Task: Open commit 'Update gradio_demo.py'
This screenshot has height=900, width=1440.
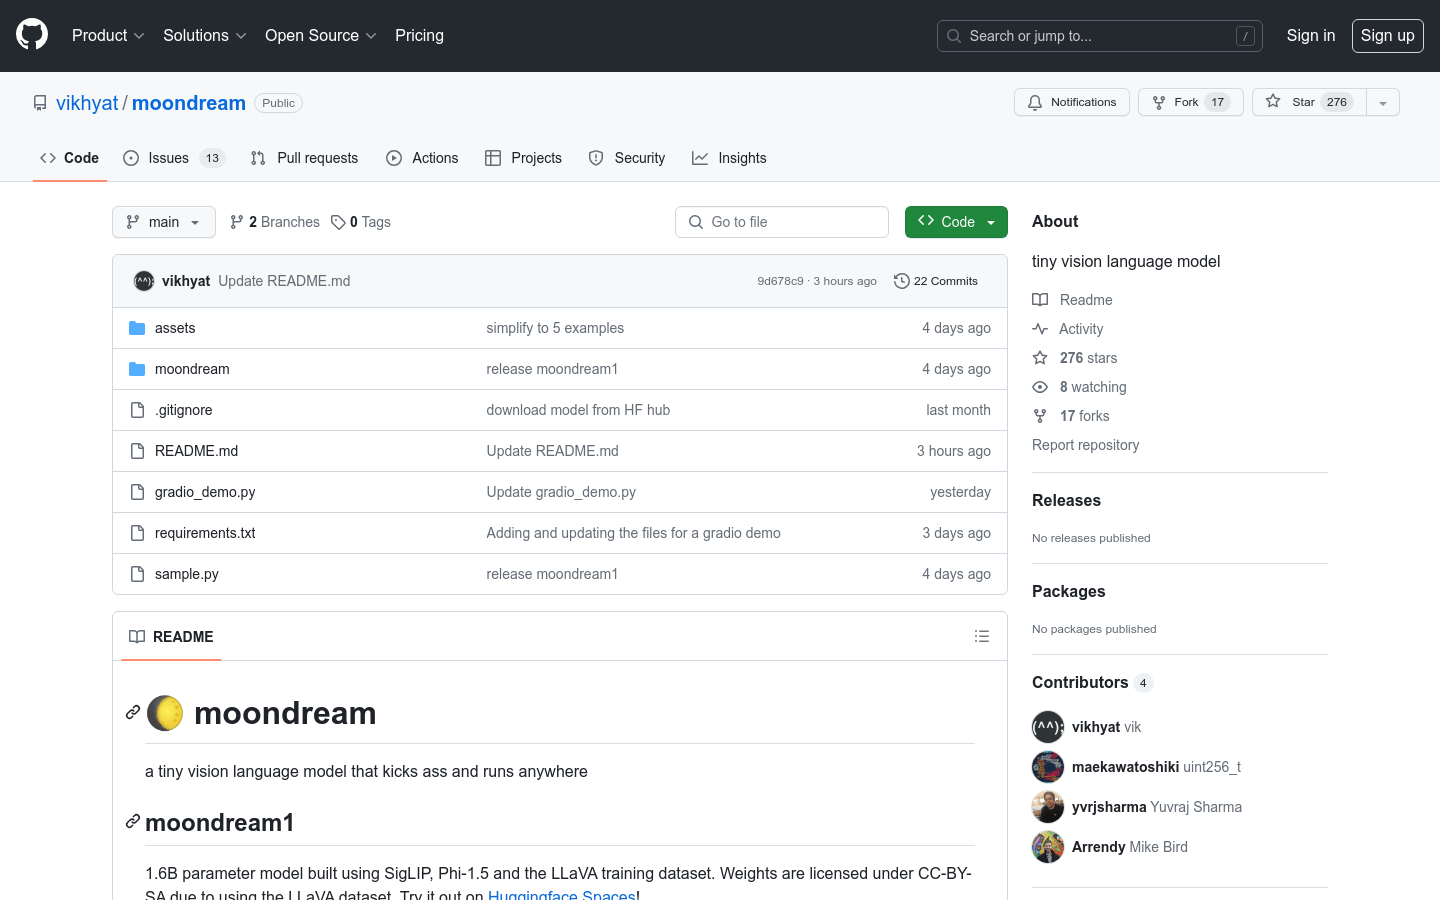Action: [x=561, y=492]
